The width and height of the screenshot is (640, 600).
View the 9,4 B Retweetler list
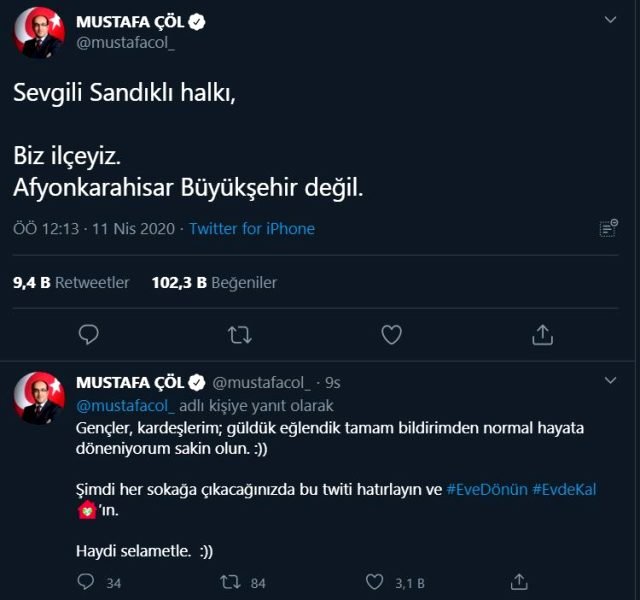click(71, 283)
